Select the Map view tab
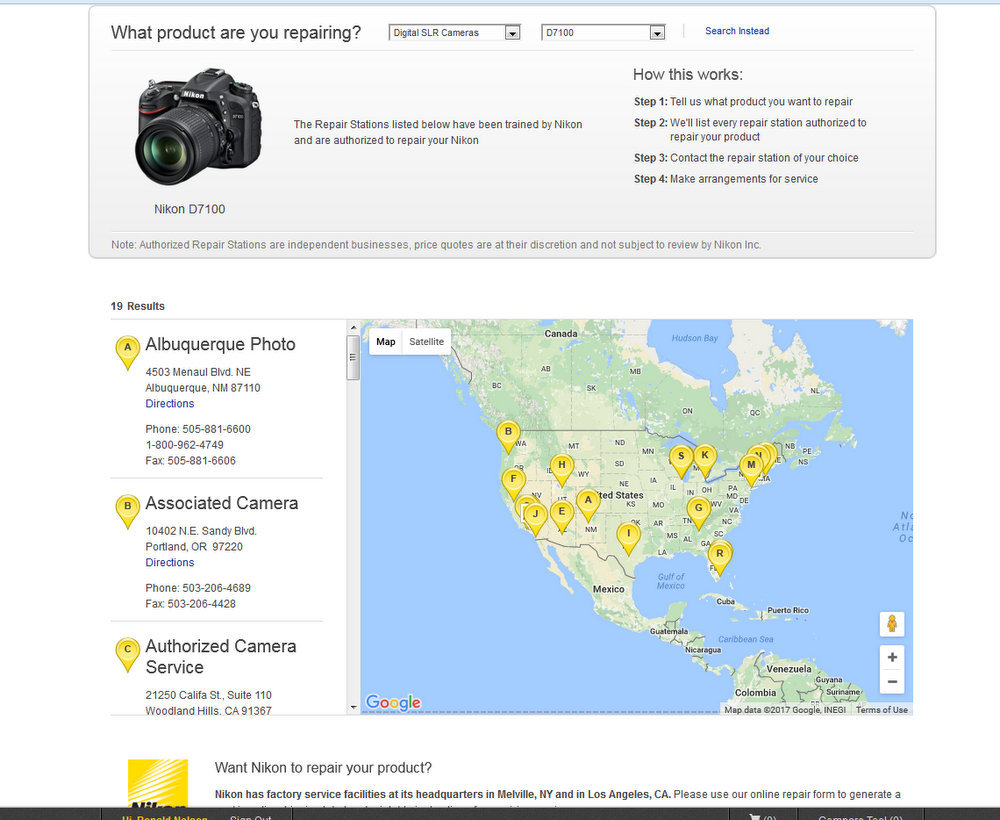This screenshot has width=1000, height=820. point(386,342)
